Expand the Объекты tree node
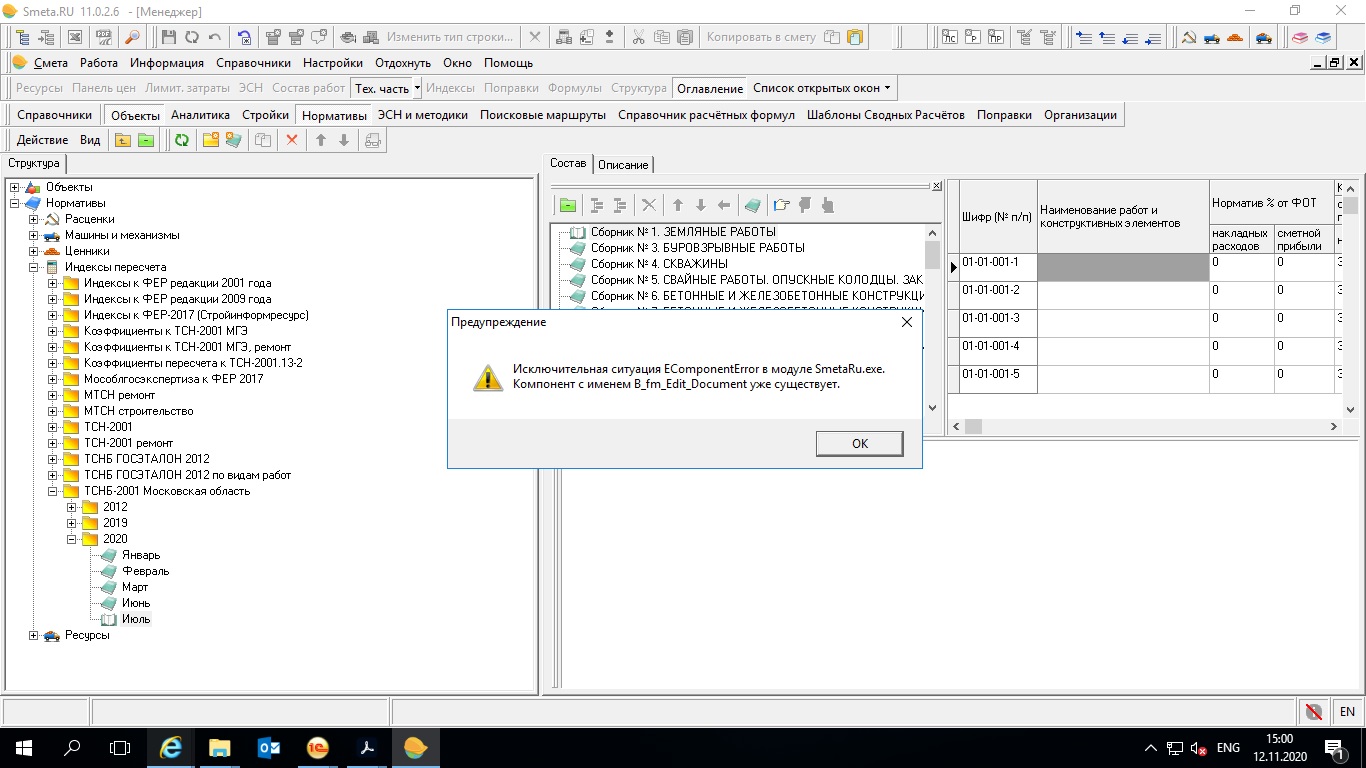Viewport: 1366px width, 768px height. coord(15,187)
